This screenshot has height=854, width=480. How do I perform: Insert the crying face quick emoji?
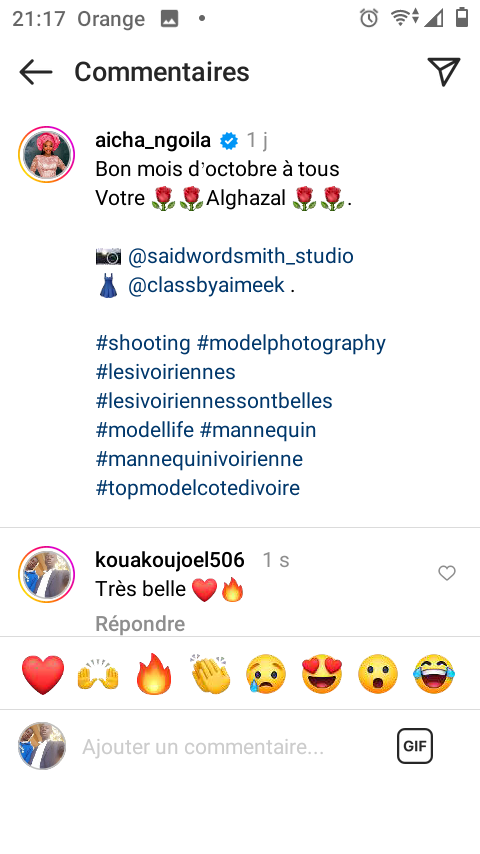(266, 674)
